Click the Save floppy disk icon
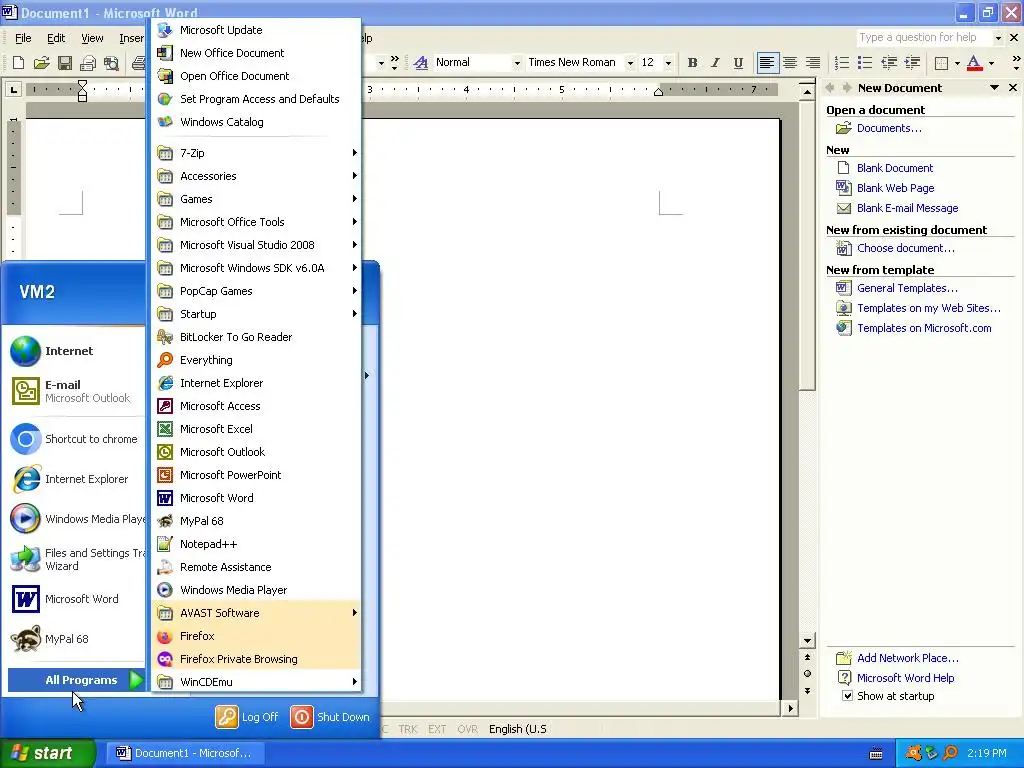Screen dimensions: 1024x768 tap(65, 63)
